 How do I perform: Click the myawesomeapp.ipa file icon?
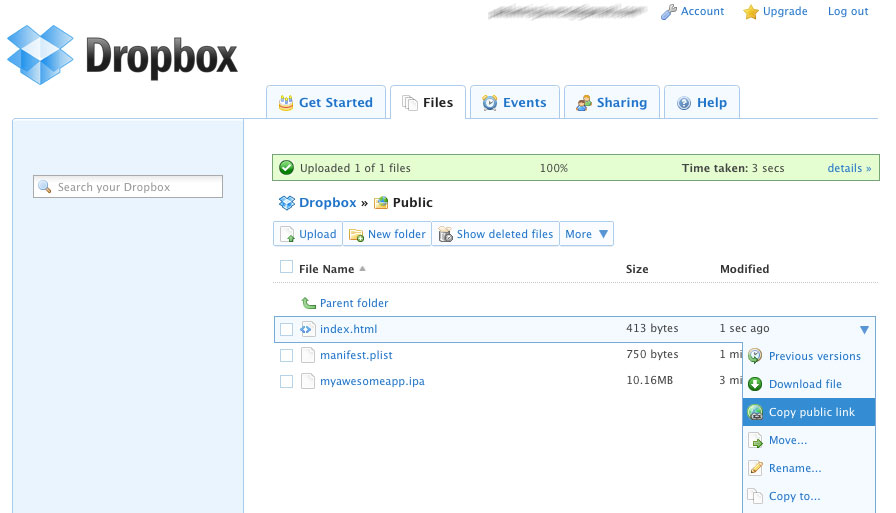click(307, 381)
